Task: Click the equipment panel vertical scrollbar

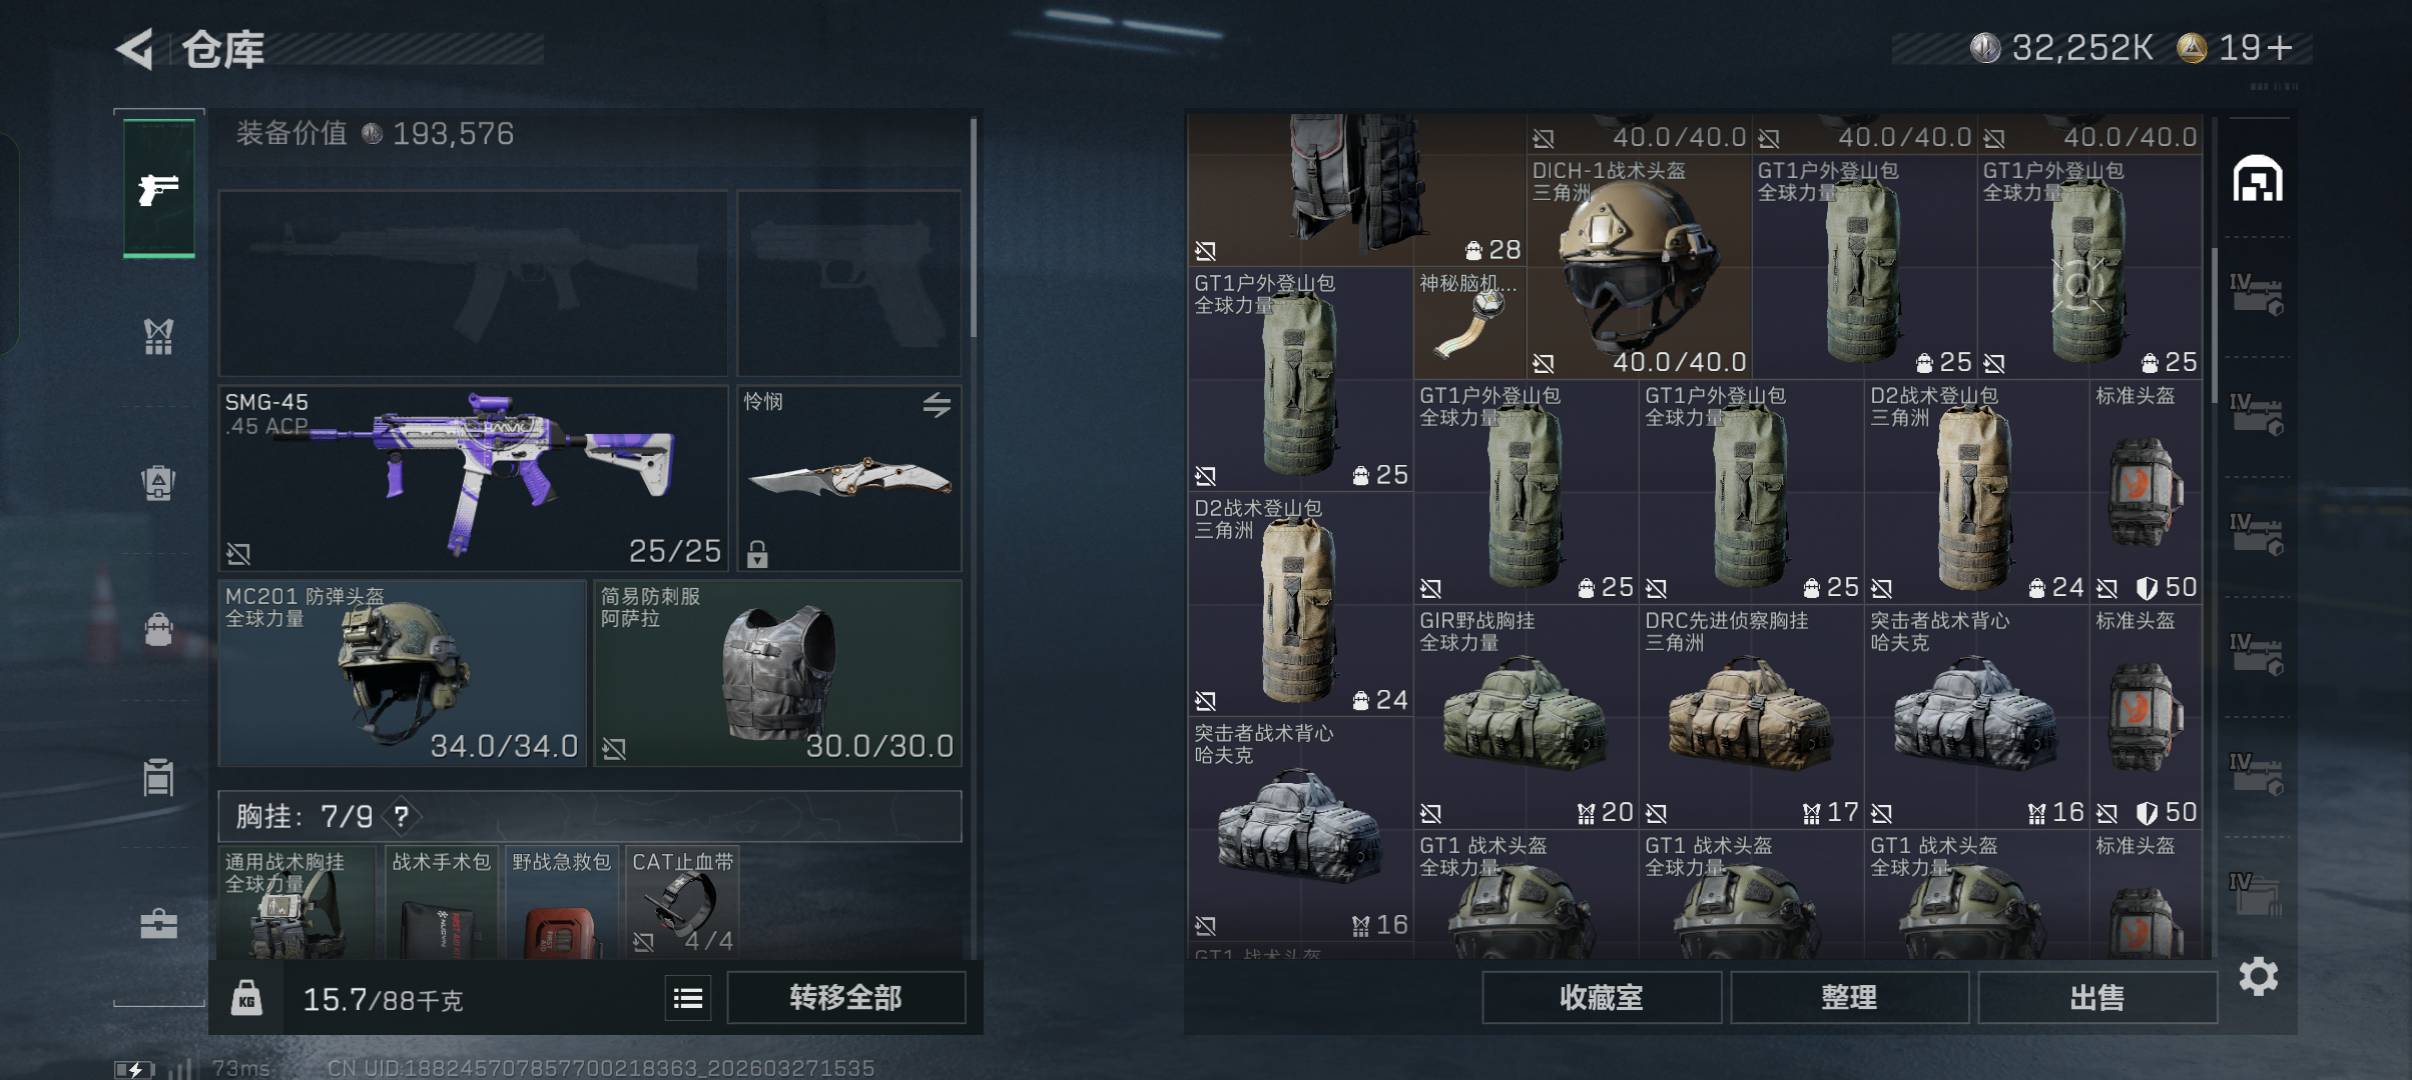Action: [x=973, y=228]
